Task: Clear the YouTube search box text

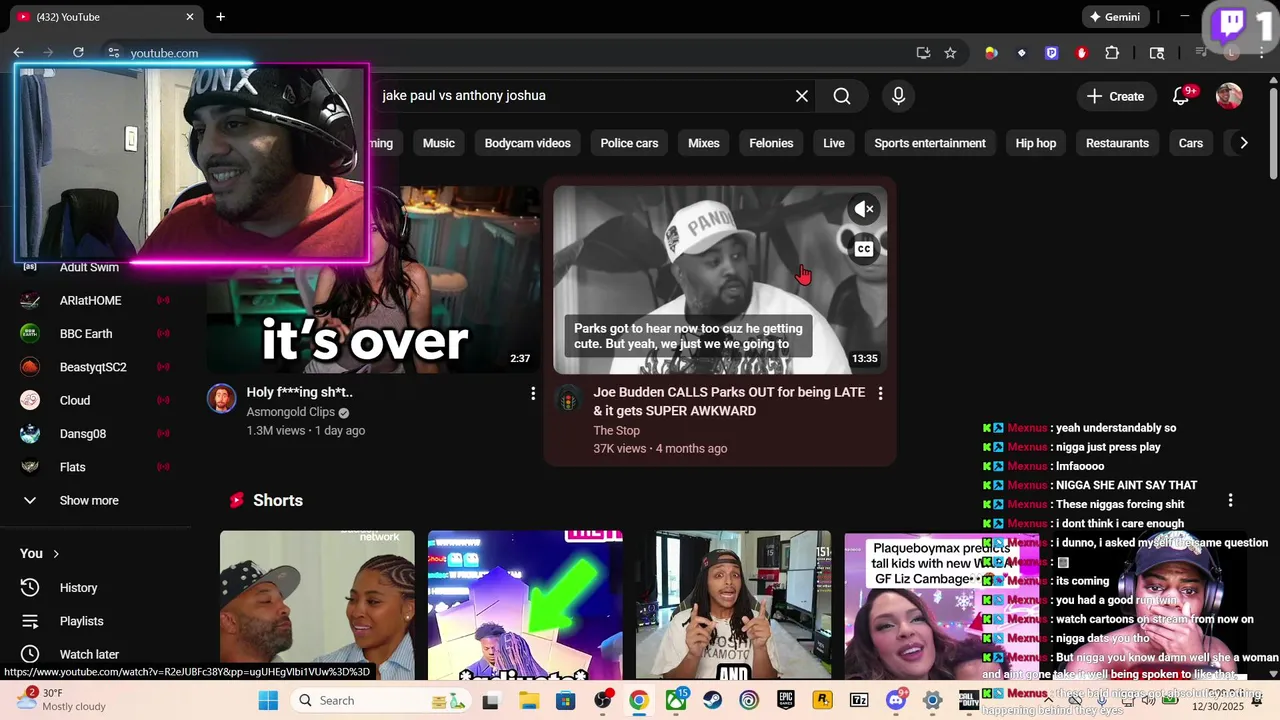Action: coord(801,96)
